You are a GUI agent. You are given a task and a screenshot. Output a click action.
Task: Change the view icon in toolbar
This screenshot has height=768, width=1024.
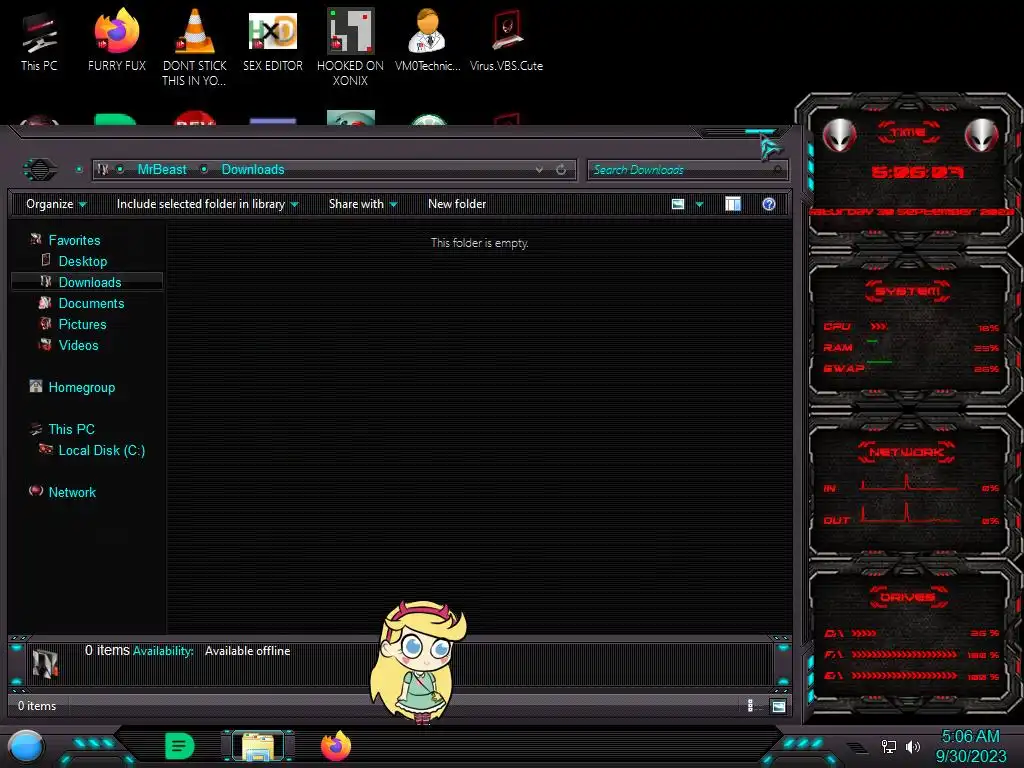tap(678, 204)
